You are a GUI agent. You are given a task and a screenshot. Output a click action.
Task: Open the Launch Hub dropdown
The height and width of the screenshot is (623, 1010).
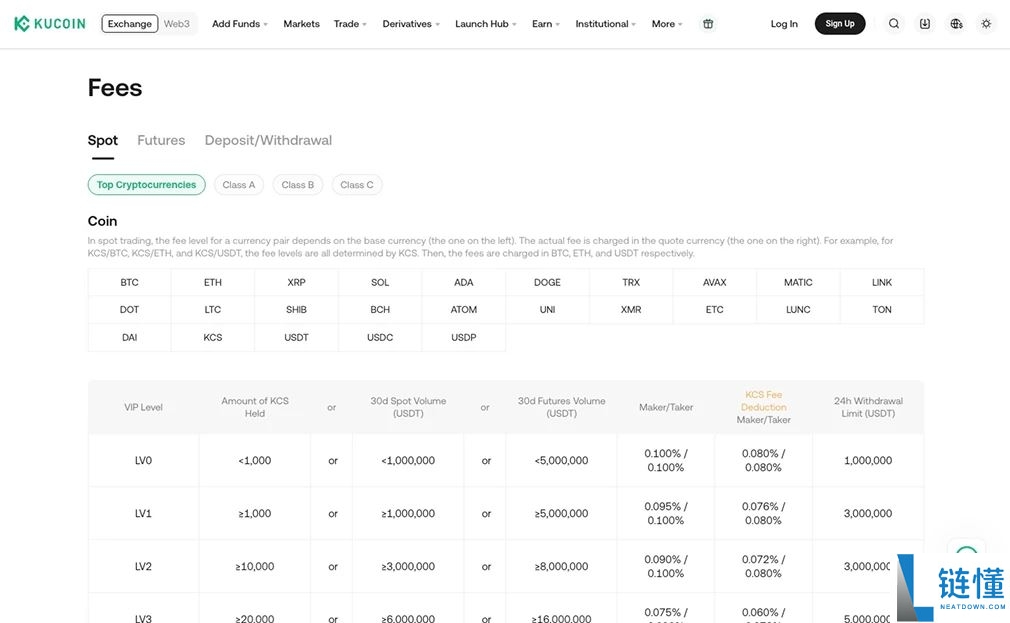485,24
